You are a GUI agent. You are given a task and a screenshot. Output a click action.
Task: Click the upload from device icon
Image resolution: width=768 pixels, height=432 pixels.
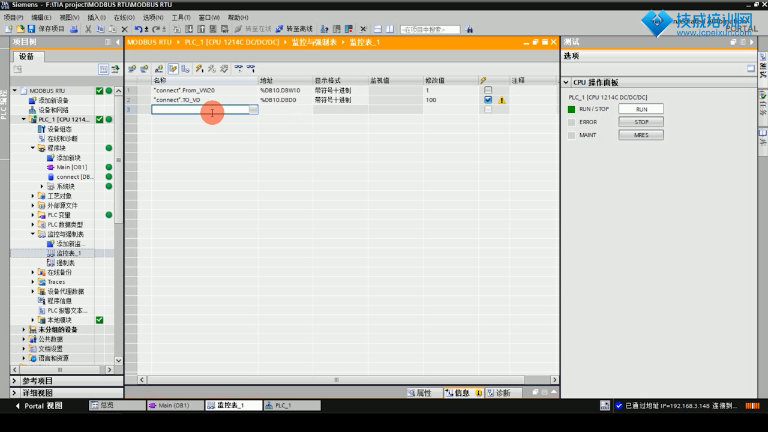[201, 29]
